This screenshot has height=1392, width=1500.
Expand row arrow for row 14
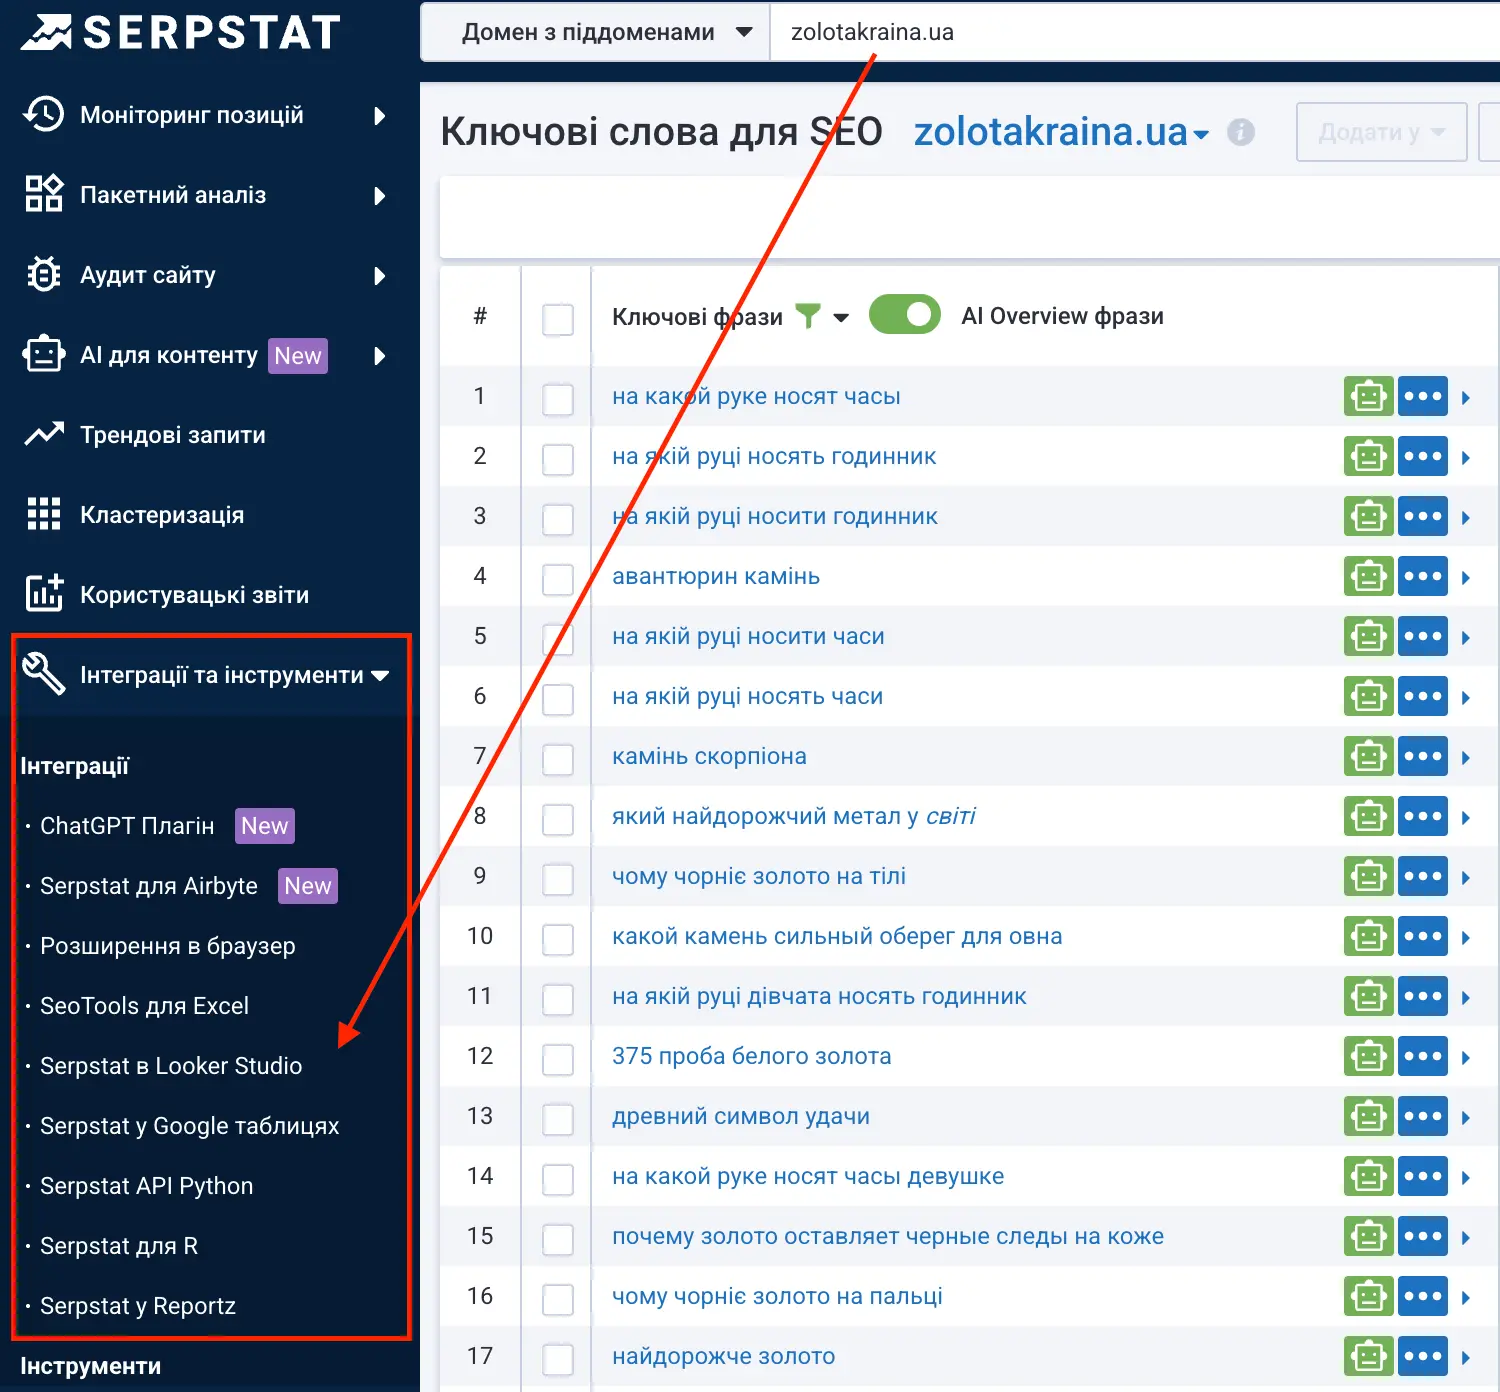pos(1466,1178)
